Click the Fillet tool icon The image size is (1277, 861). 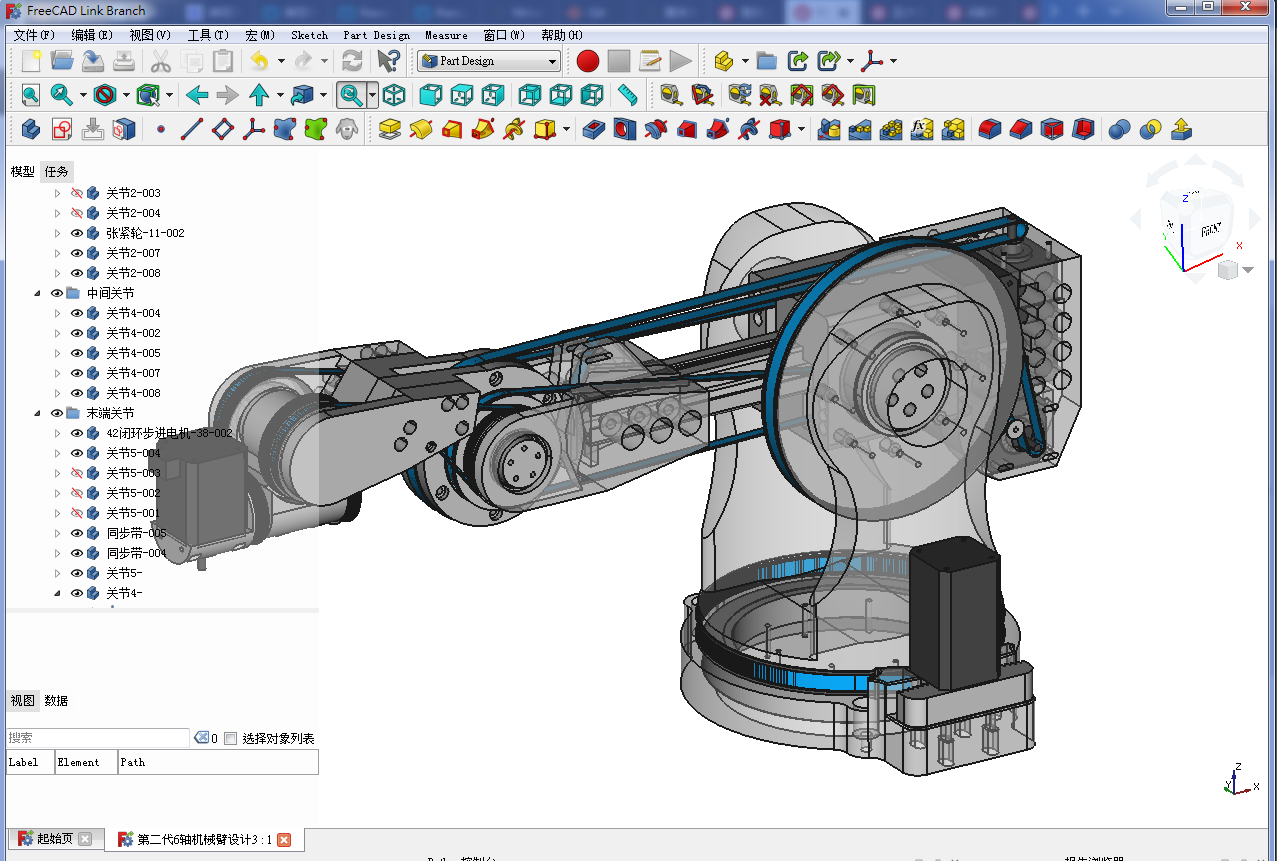[x=990, y=129]
